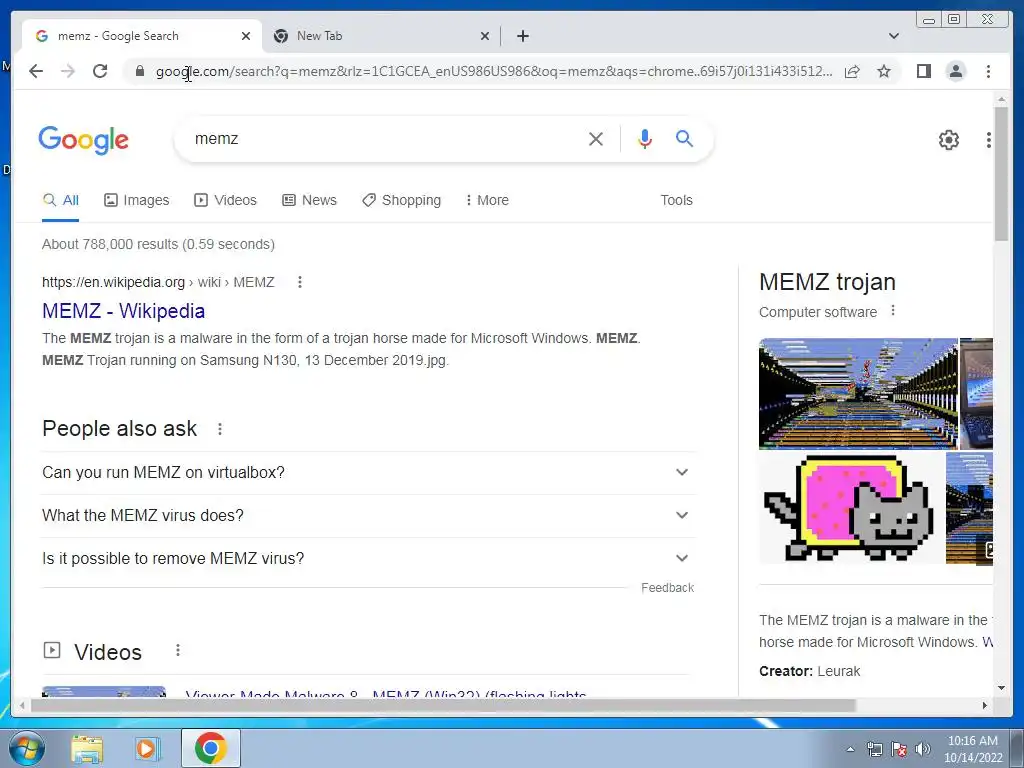This screenshot has width=1024, height=768.
Task: Open Windows Explorer from taskbar
Action: pos(88,748)
